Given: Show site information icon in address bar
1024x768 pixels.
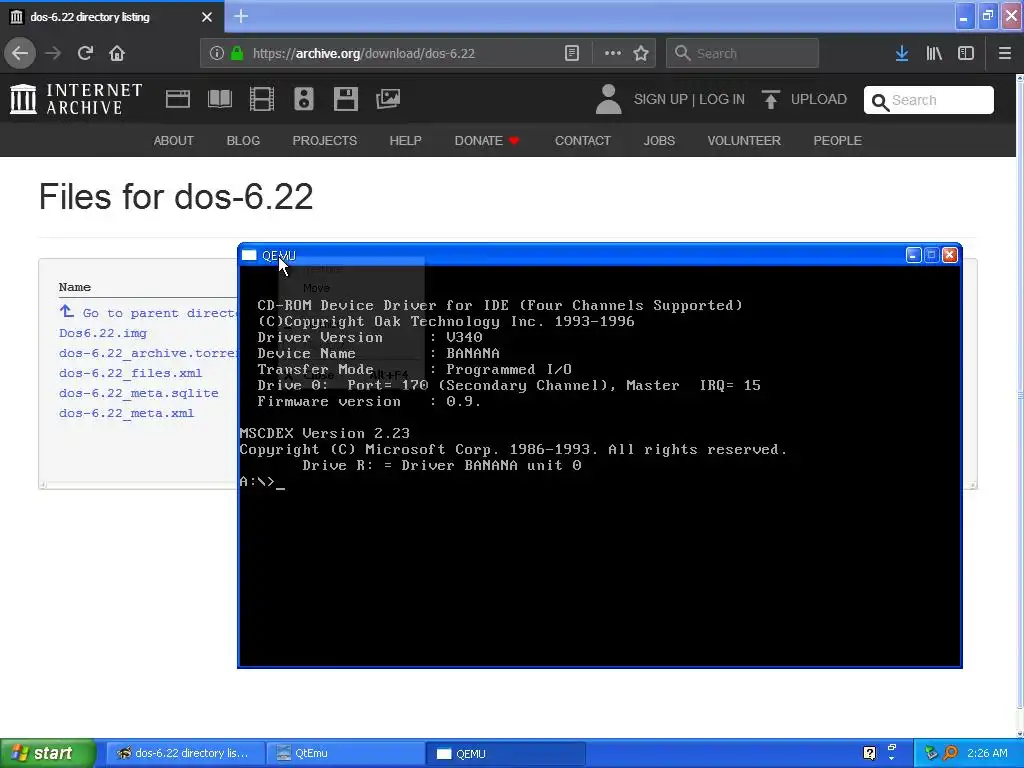Looking at the screenshot, I should [217, 53].
